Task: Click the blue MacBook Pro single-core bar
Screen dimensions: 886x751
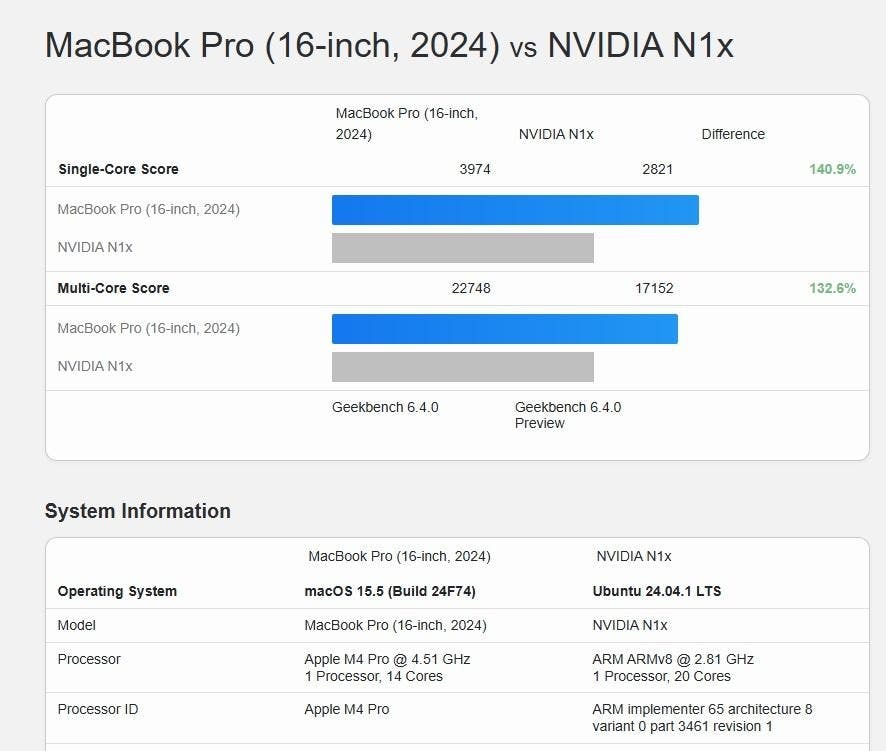Action: coord(515,210)
